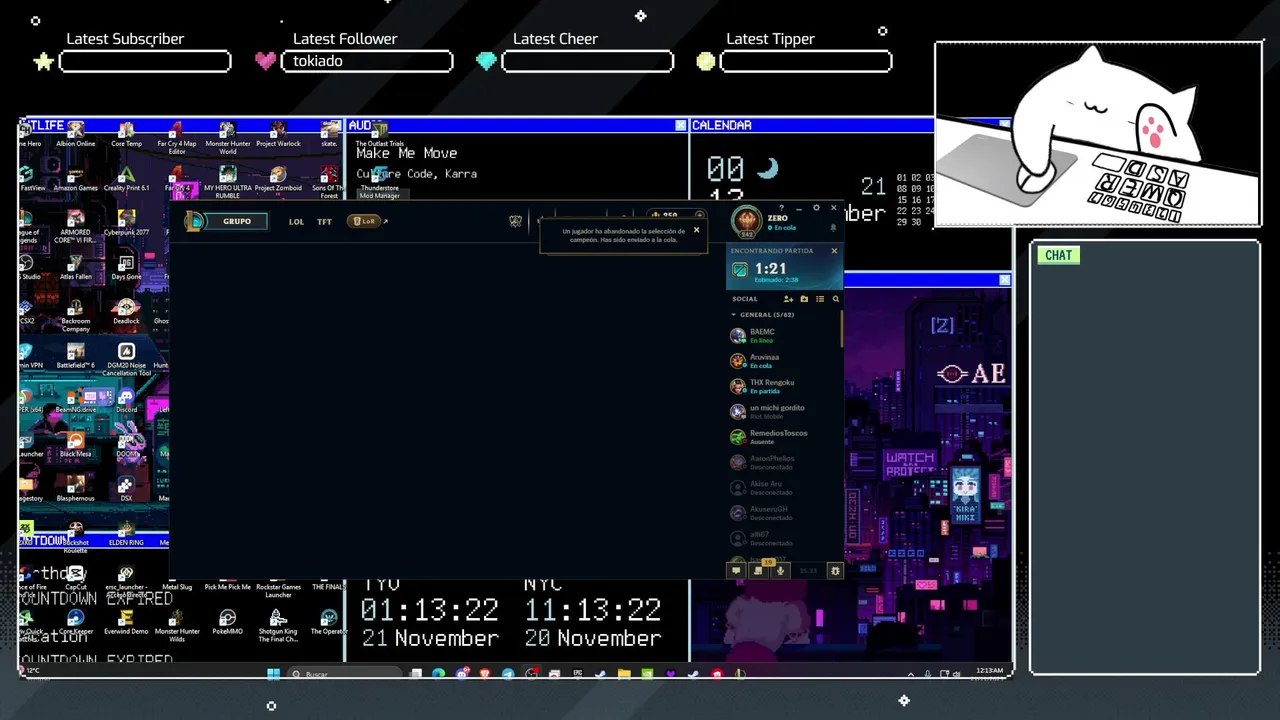1280x720 pixels.
Task: Select offline friend AaronPhelios
Action: (x=784, y=462)
